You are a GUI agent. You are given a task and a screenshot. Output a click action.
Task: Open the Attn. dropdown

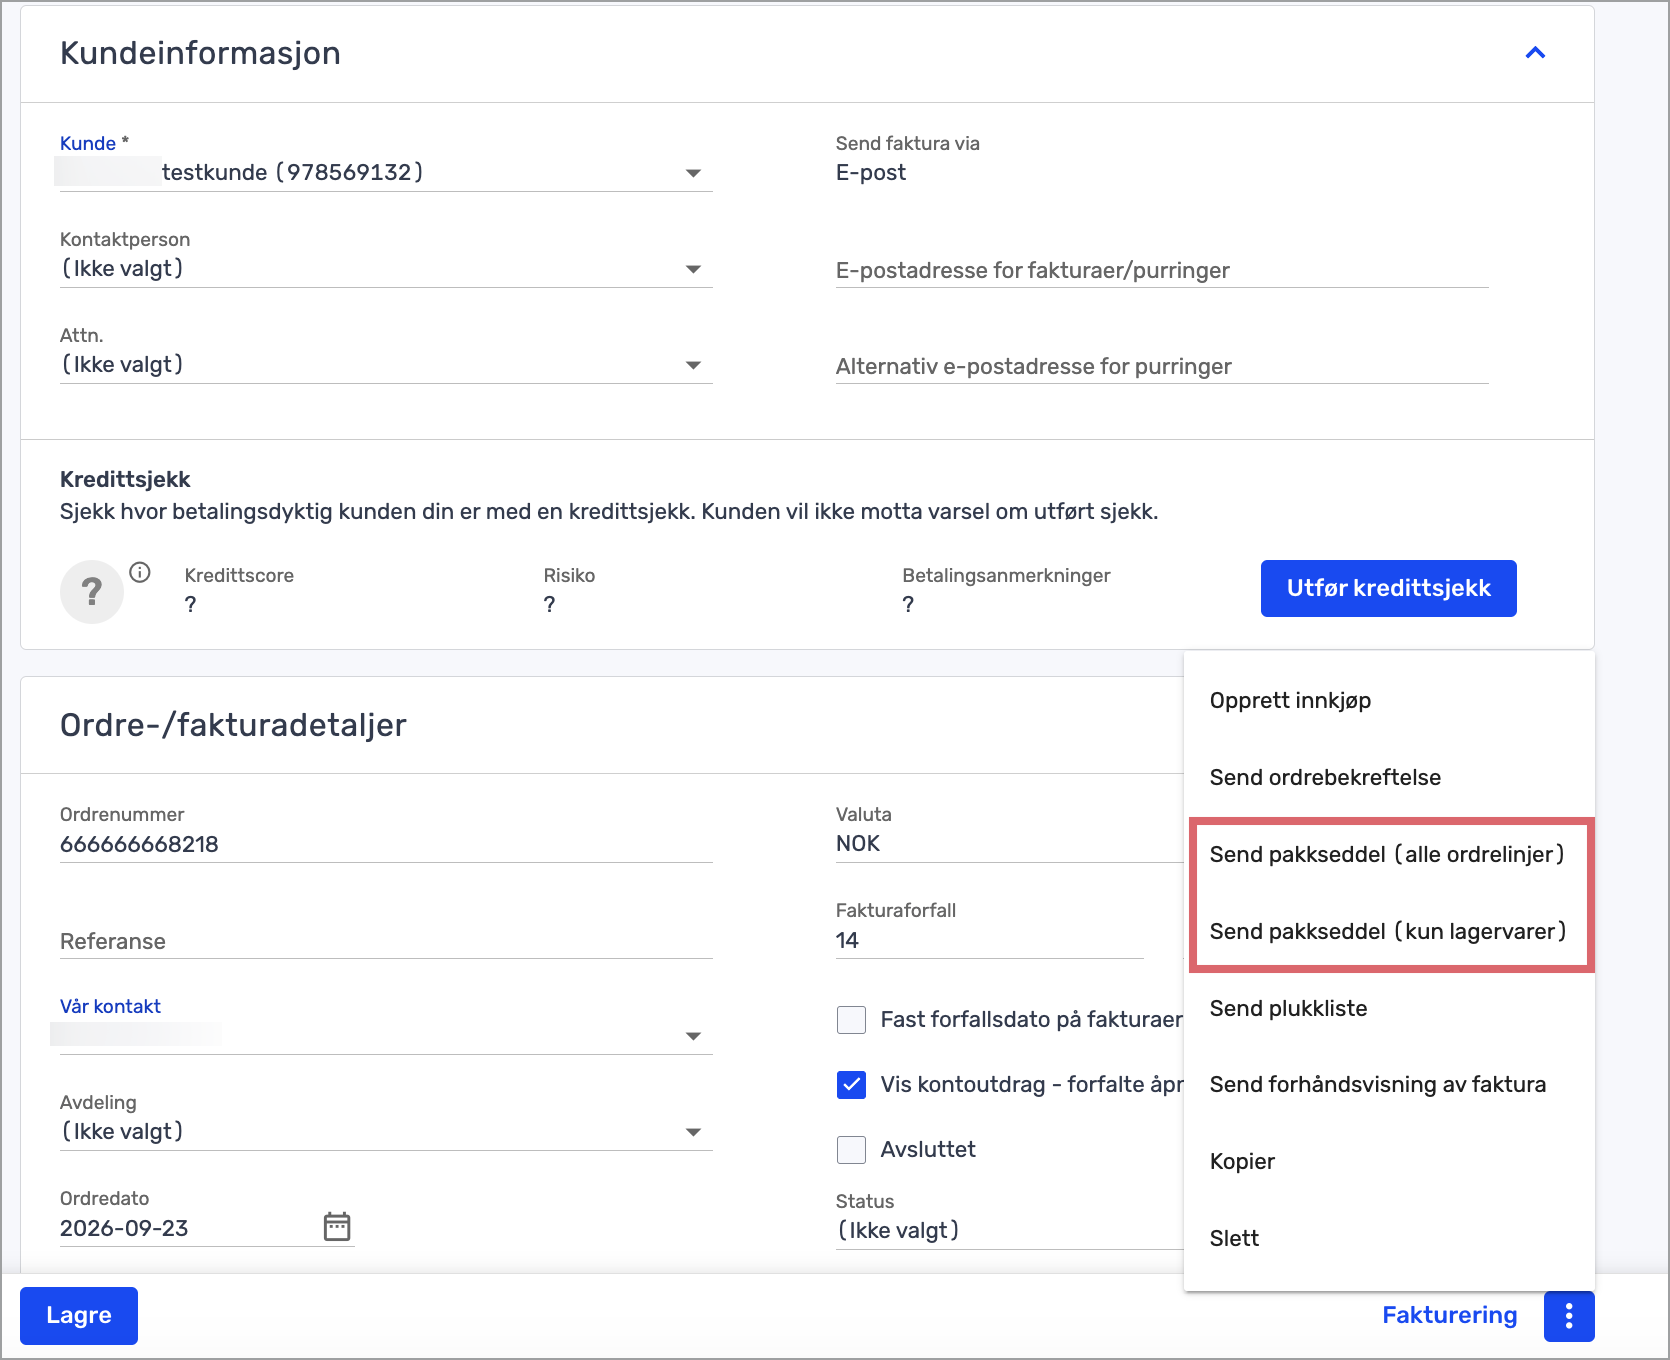[386, 365]
